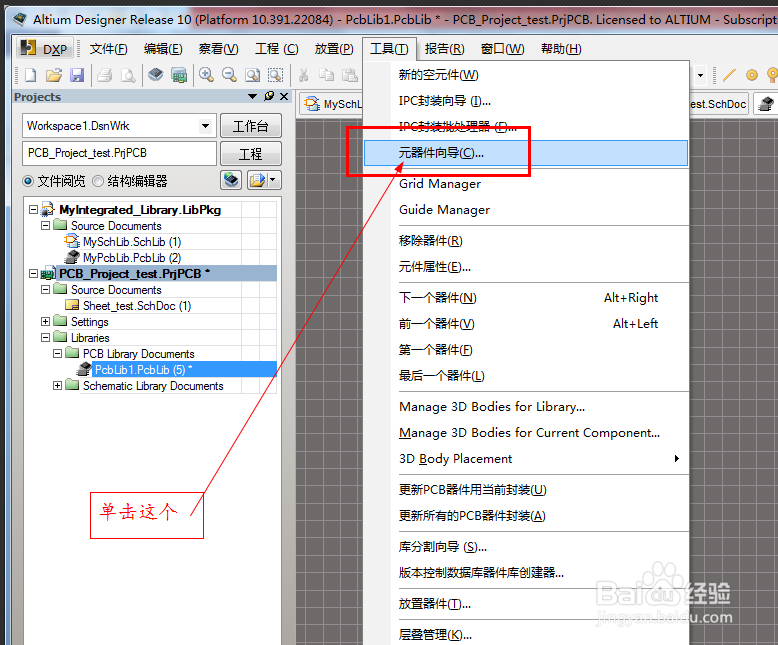
Task: Click the Cut scissors icon
Action: point(303,75)
